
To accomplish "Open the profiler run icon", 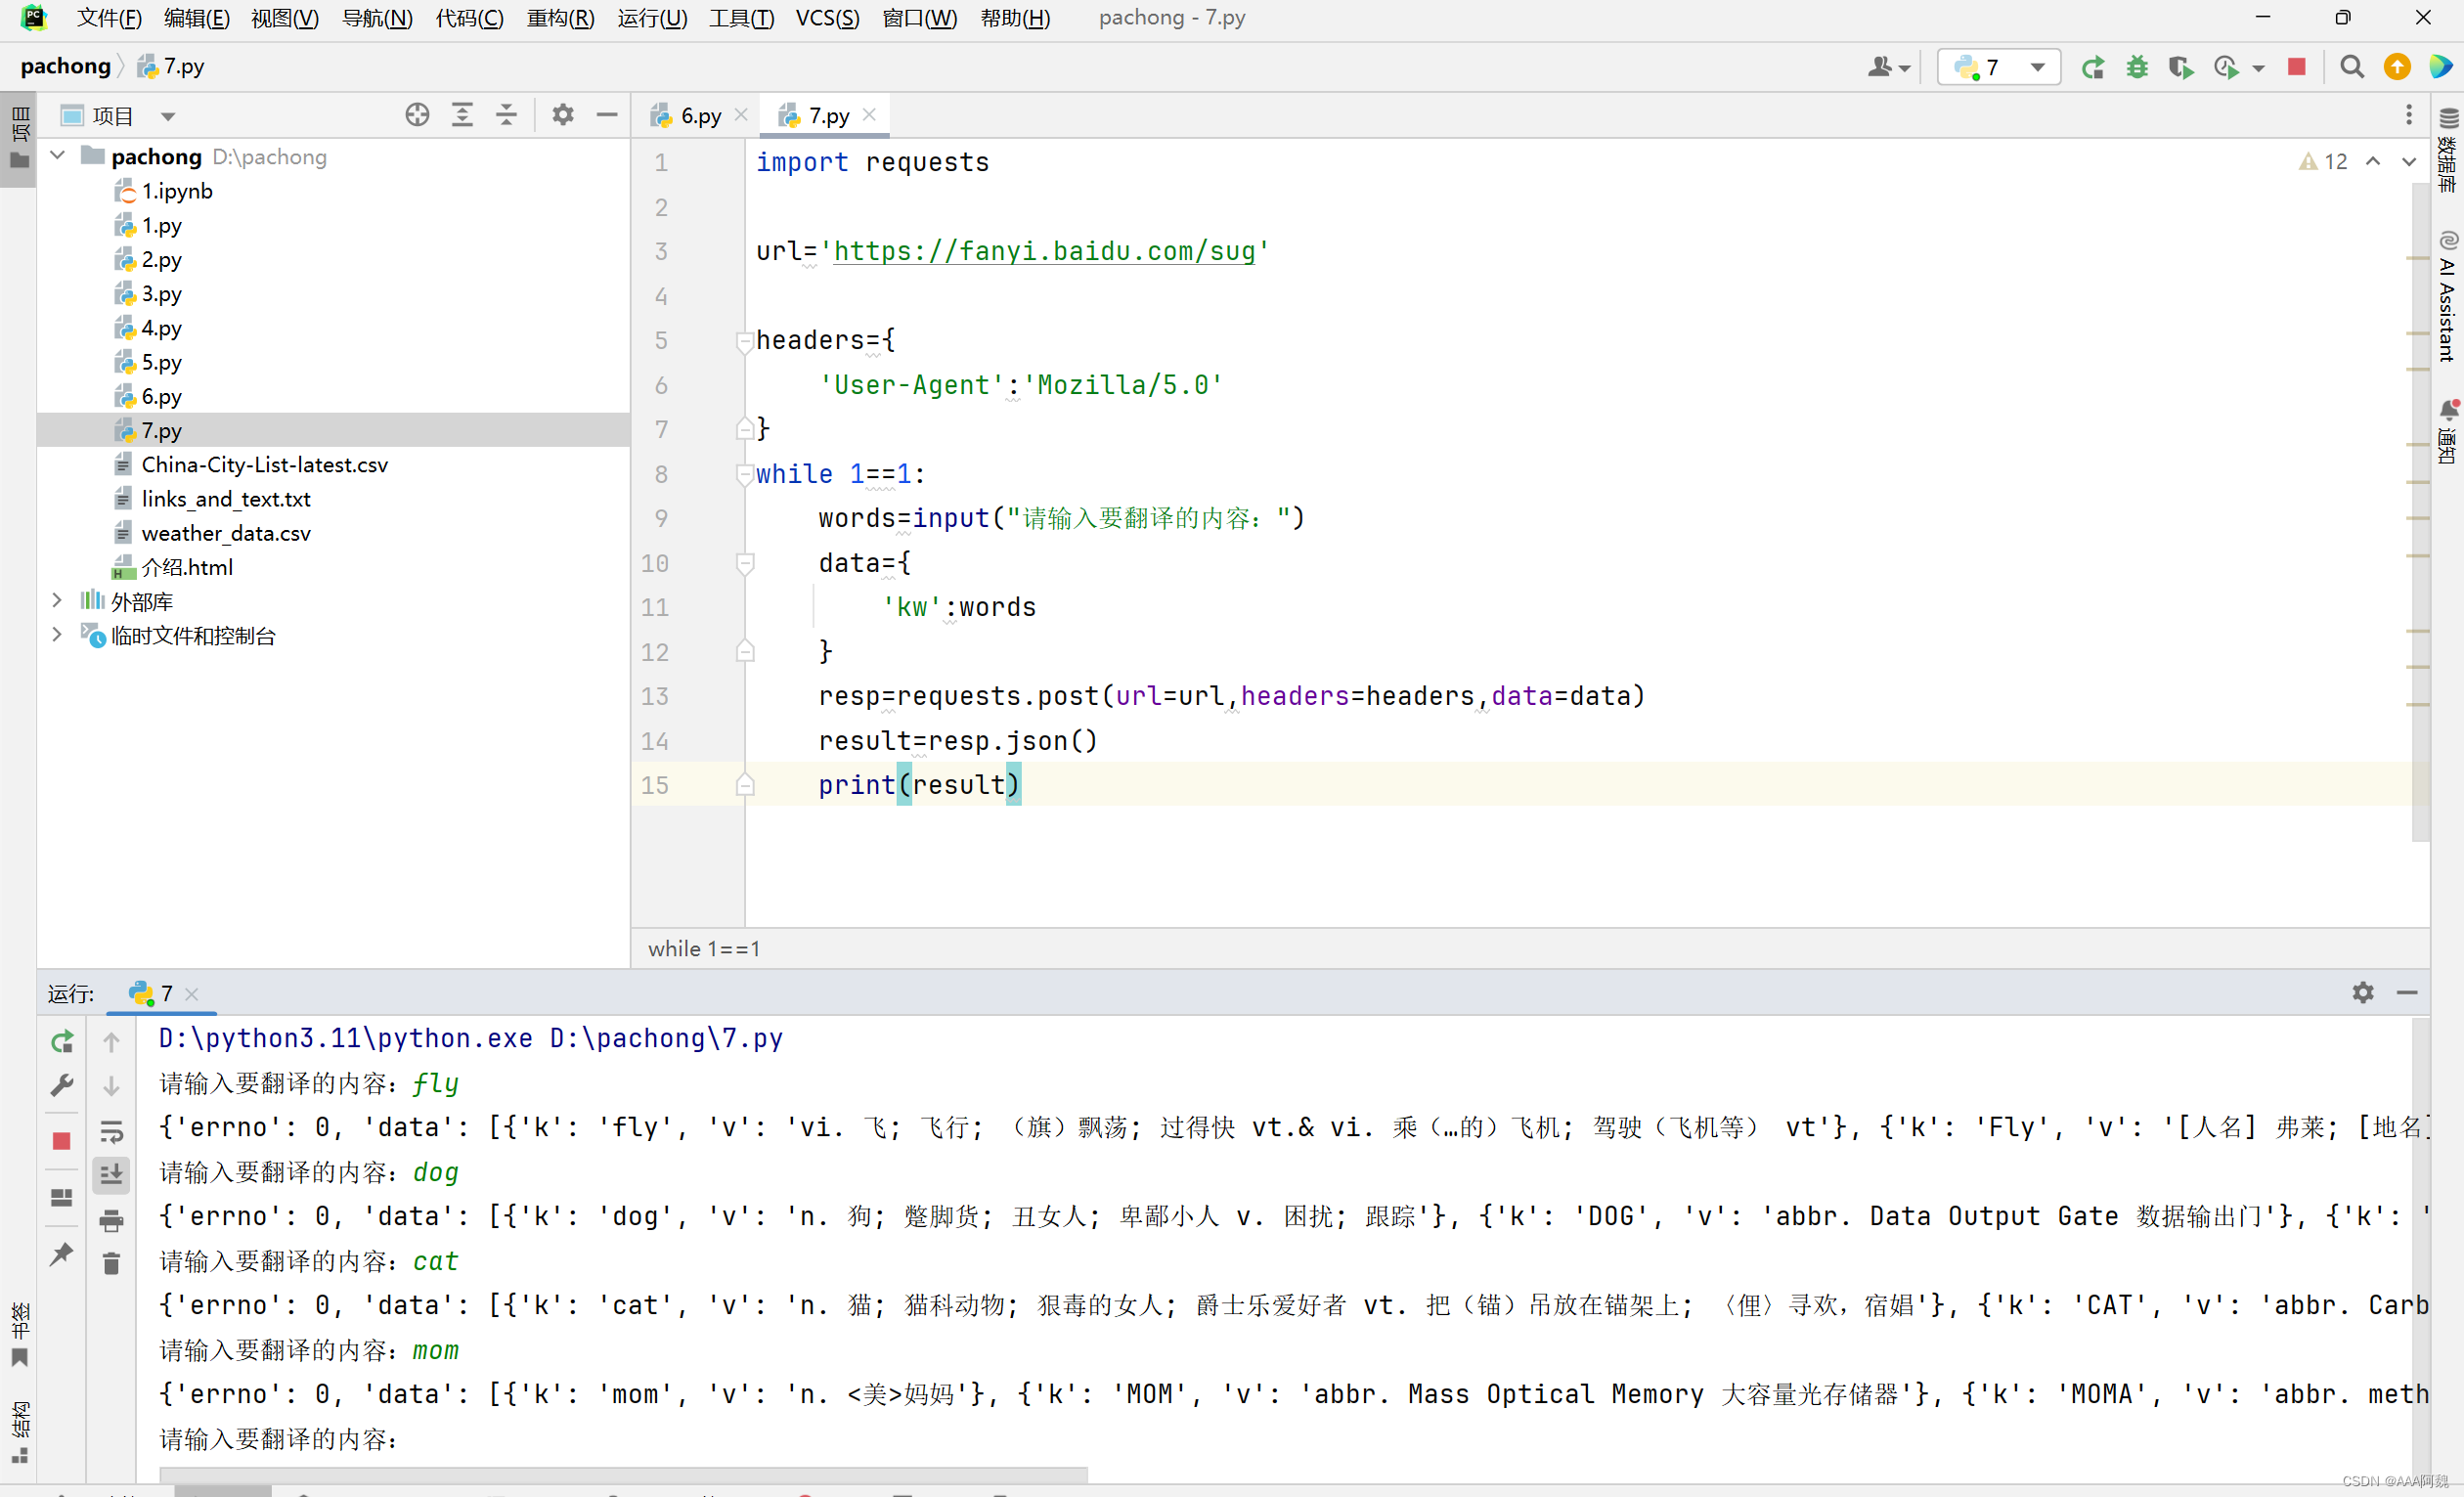I will 2225,67.
